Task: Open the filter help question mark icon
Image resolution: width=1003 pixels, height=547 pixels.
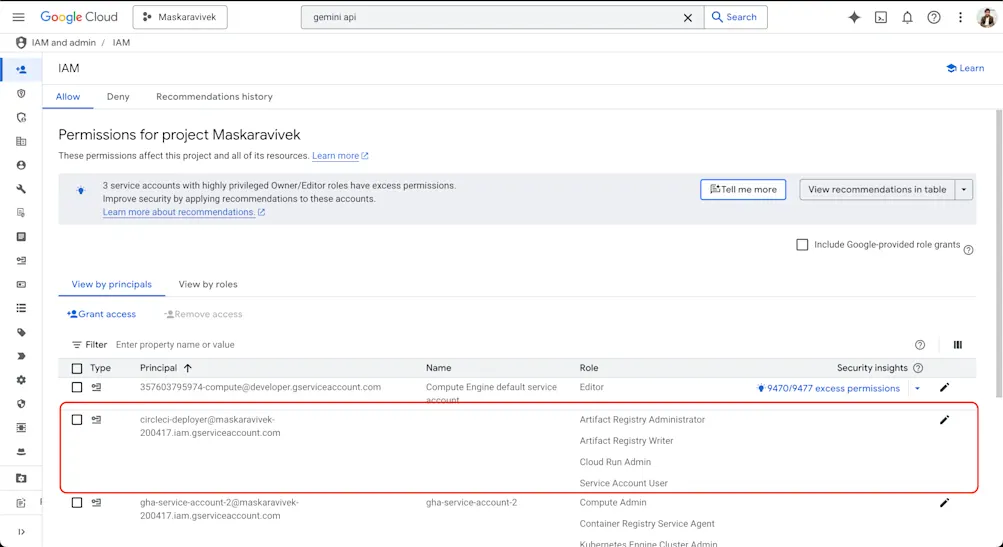Action: tap(920, 345)
